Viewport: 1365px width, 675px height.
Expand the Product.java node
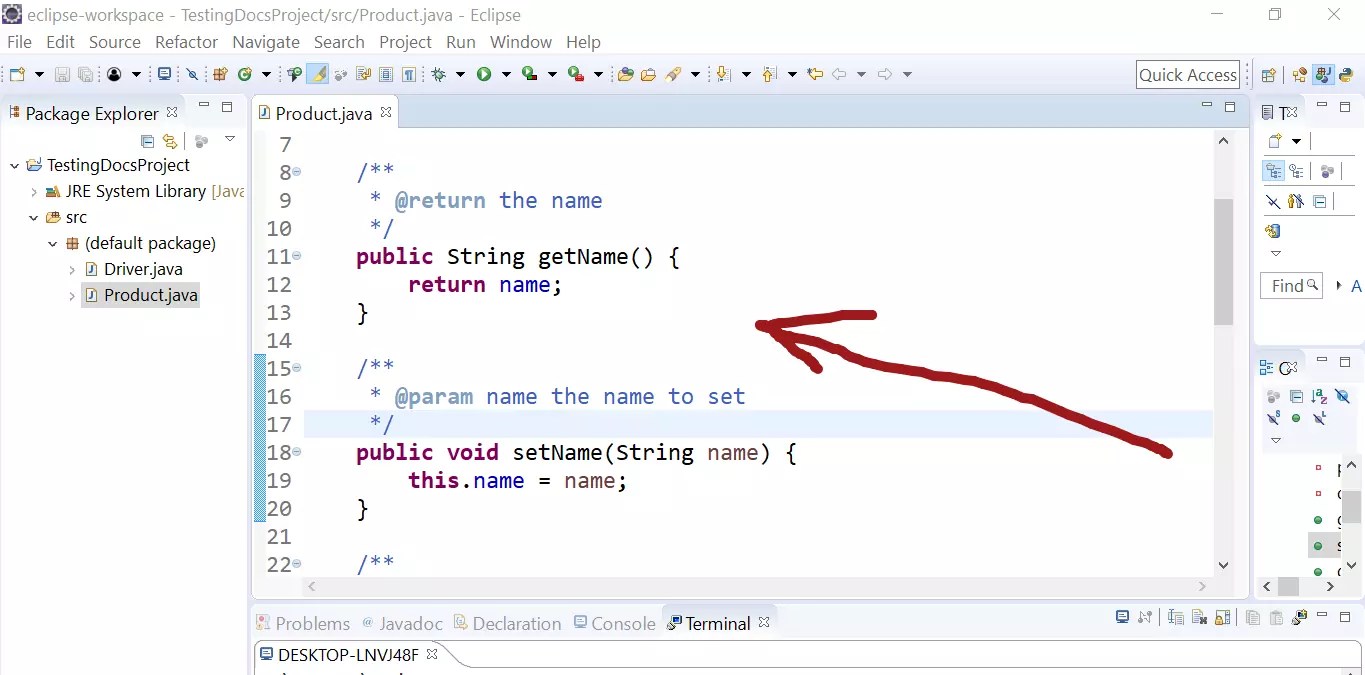tap(72, 296)
